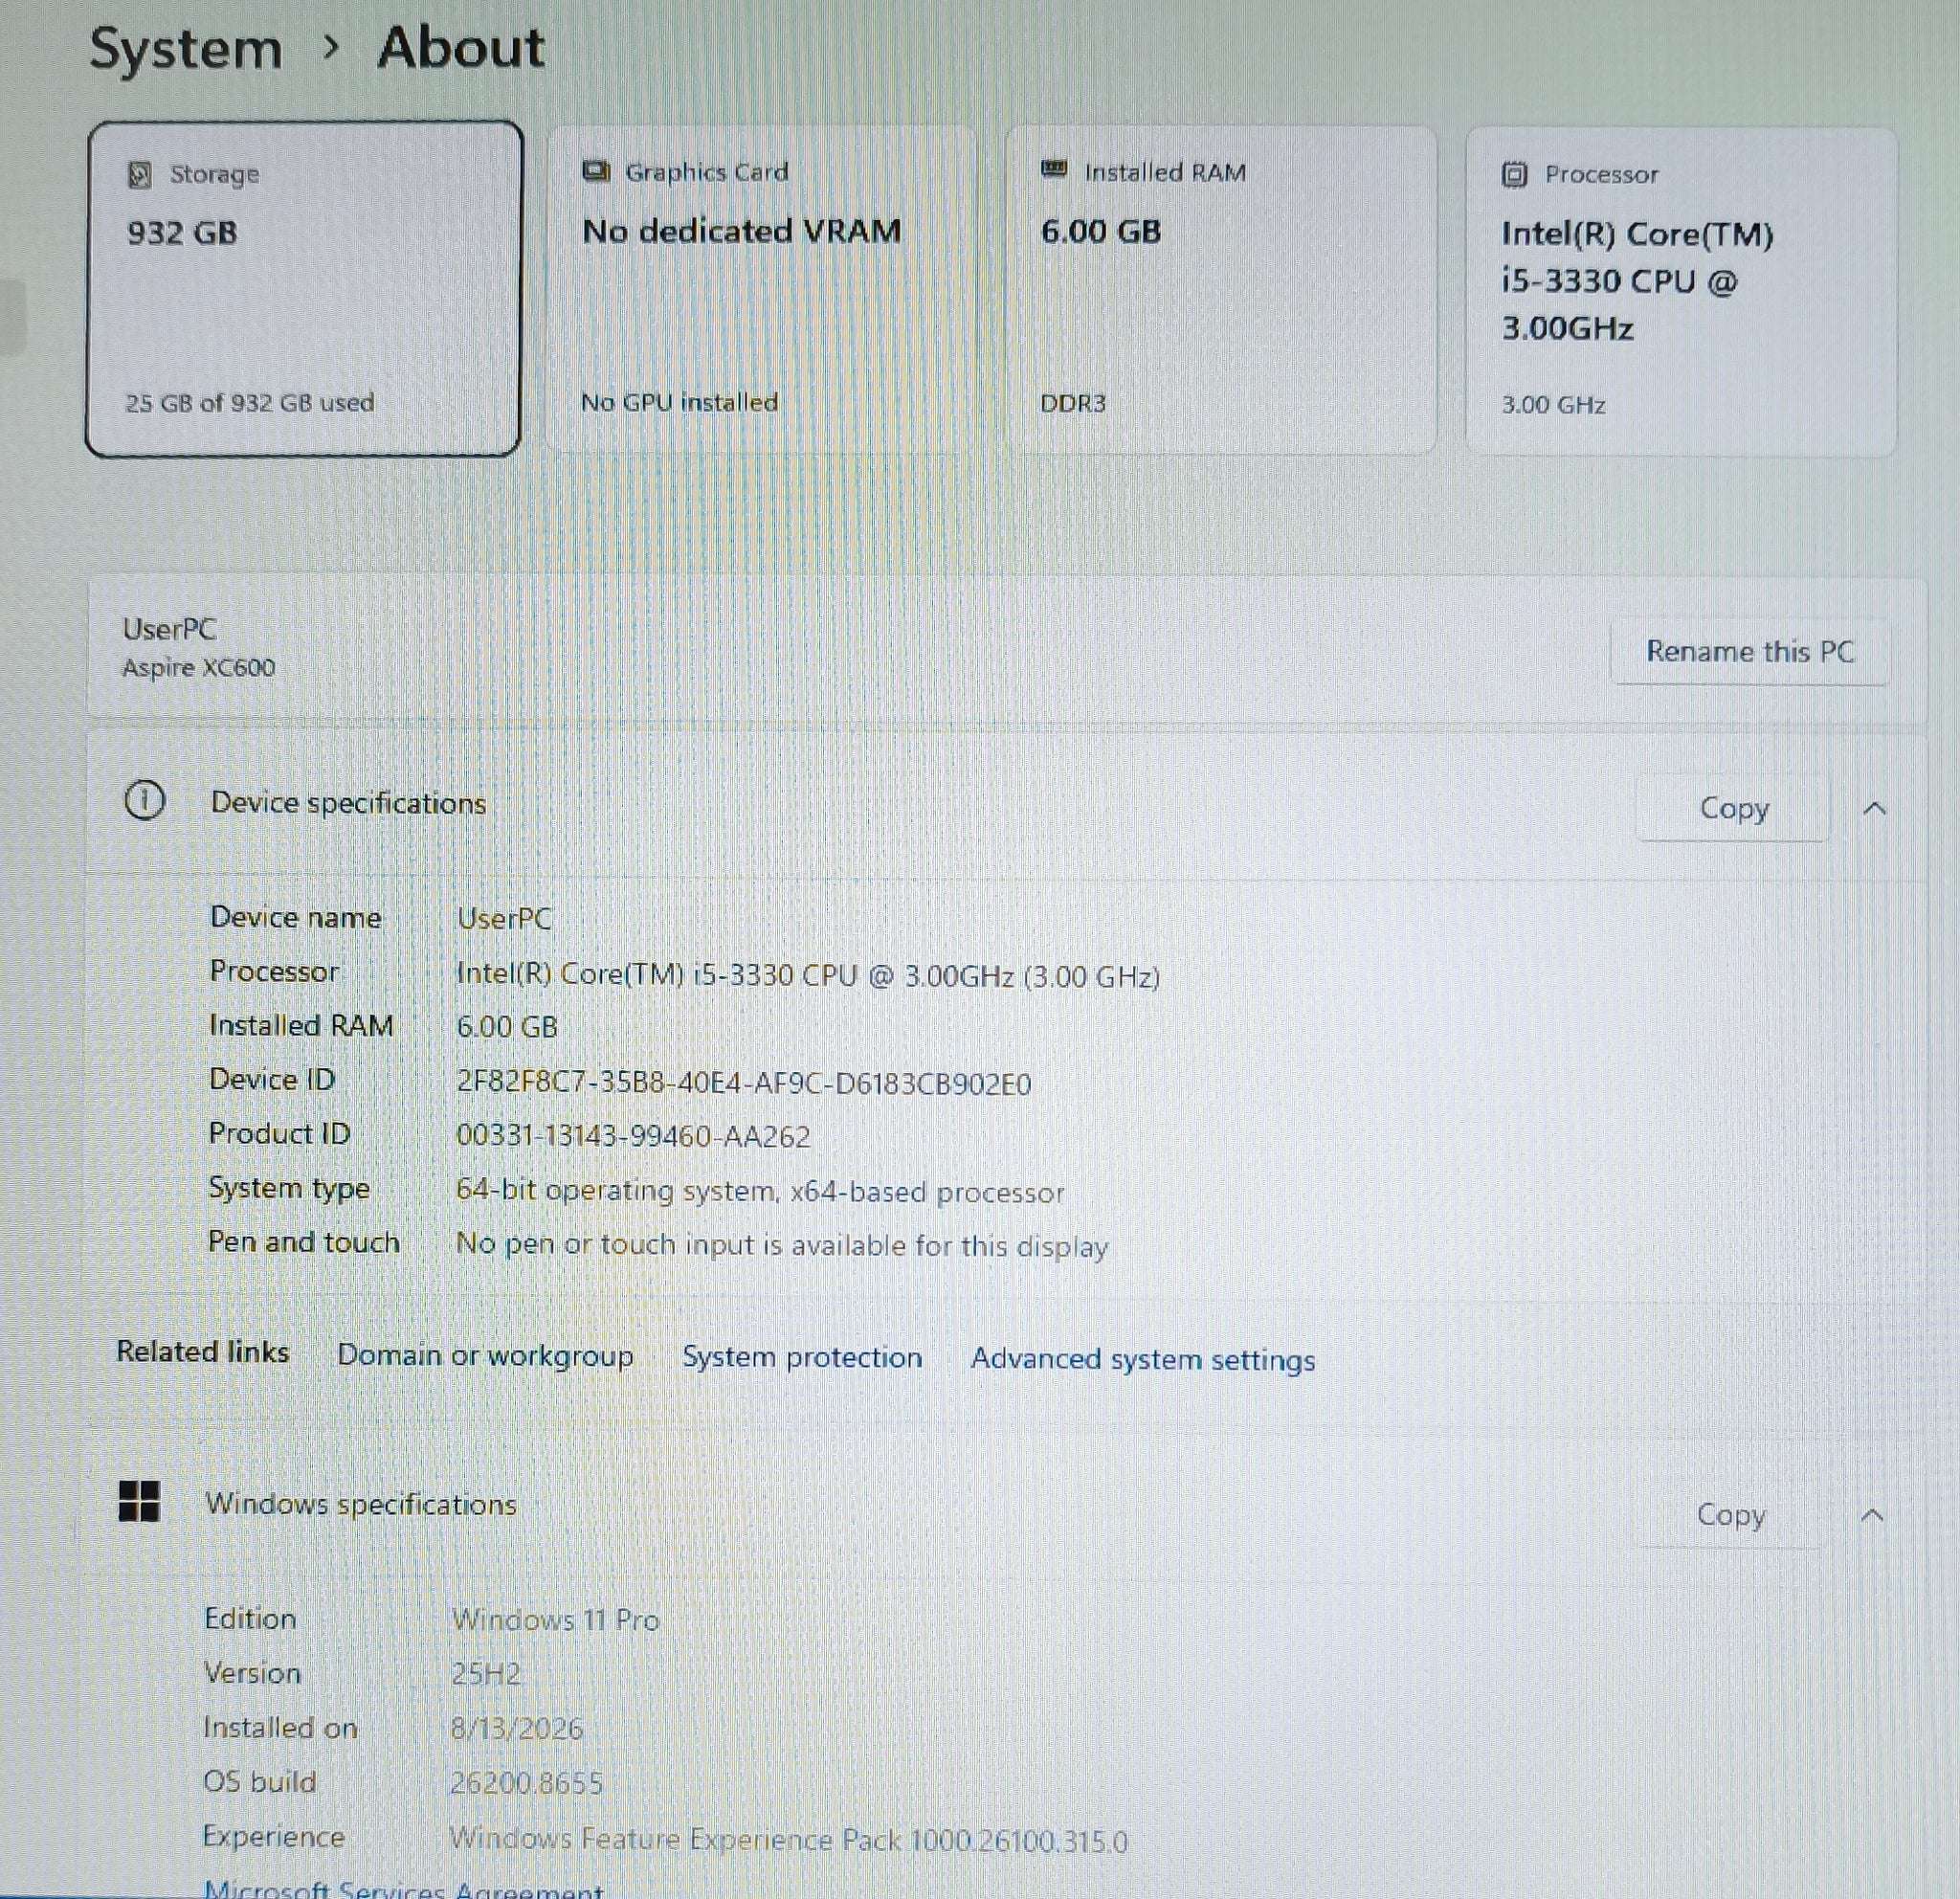Click the Processor value in Device specifications
The image size is (1960, 1899).
coord(808,974)
